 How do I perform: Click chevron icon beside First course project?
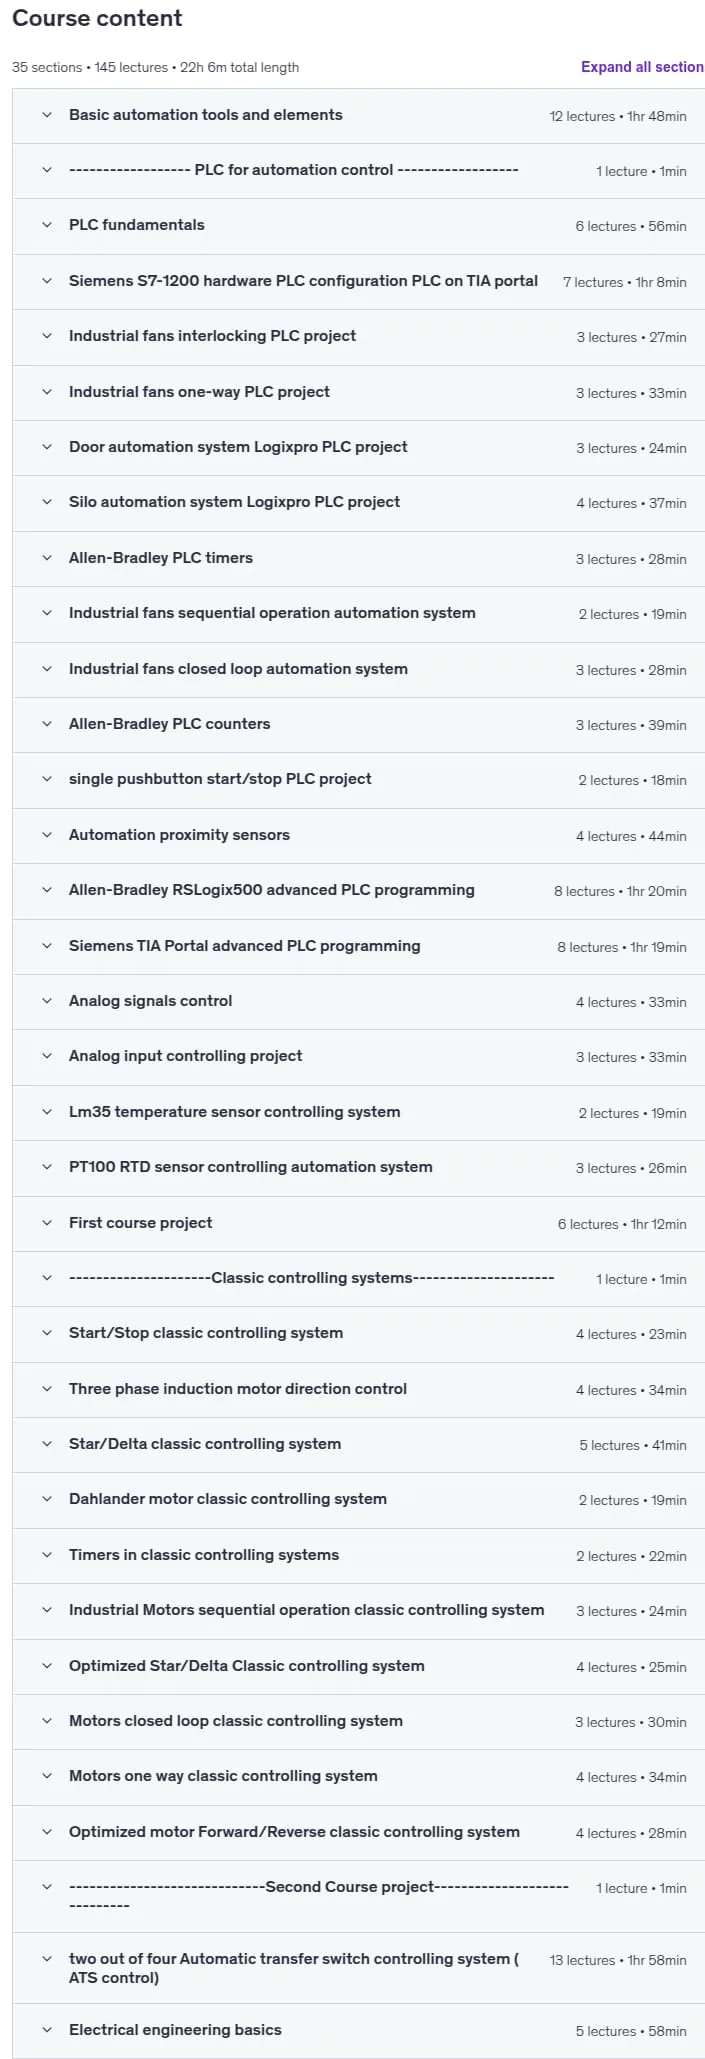point(47,1223)
